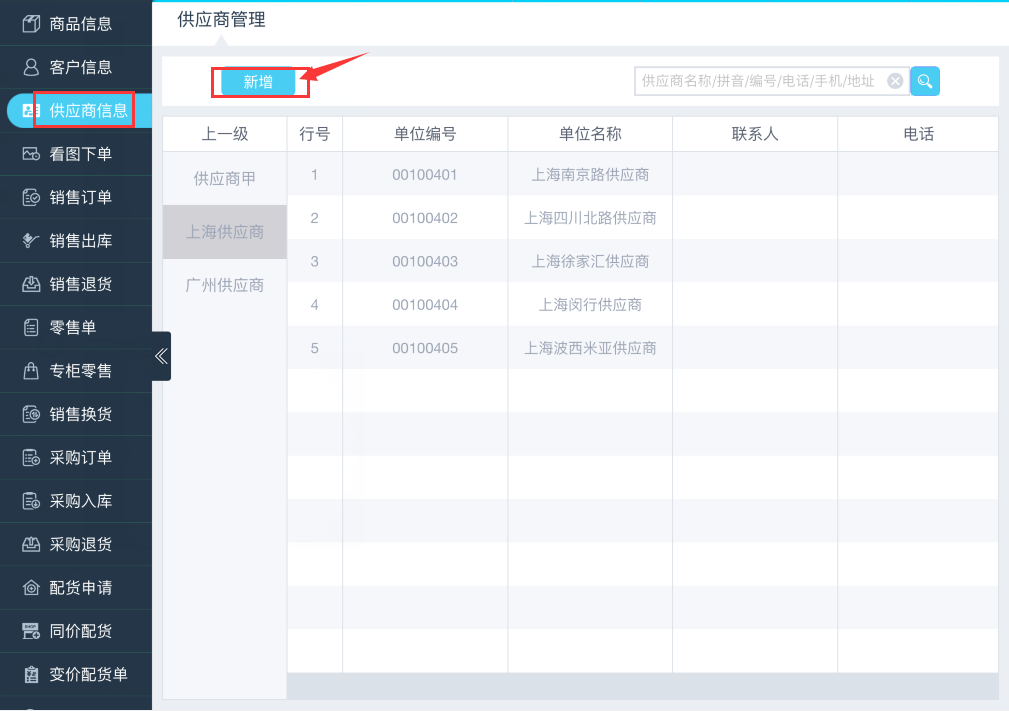Click the horizontal scrollbar below the table
1009x711 pixels.
point(642,686)
